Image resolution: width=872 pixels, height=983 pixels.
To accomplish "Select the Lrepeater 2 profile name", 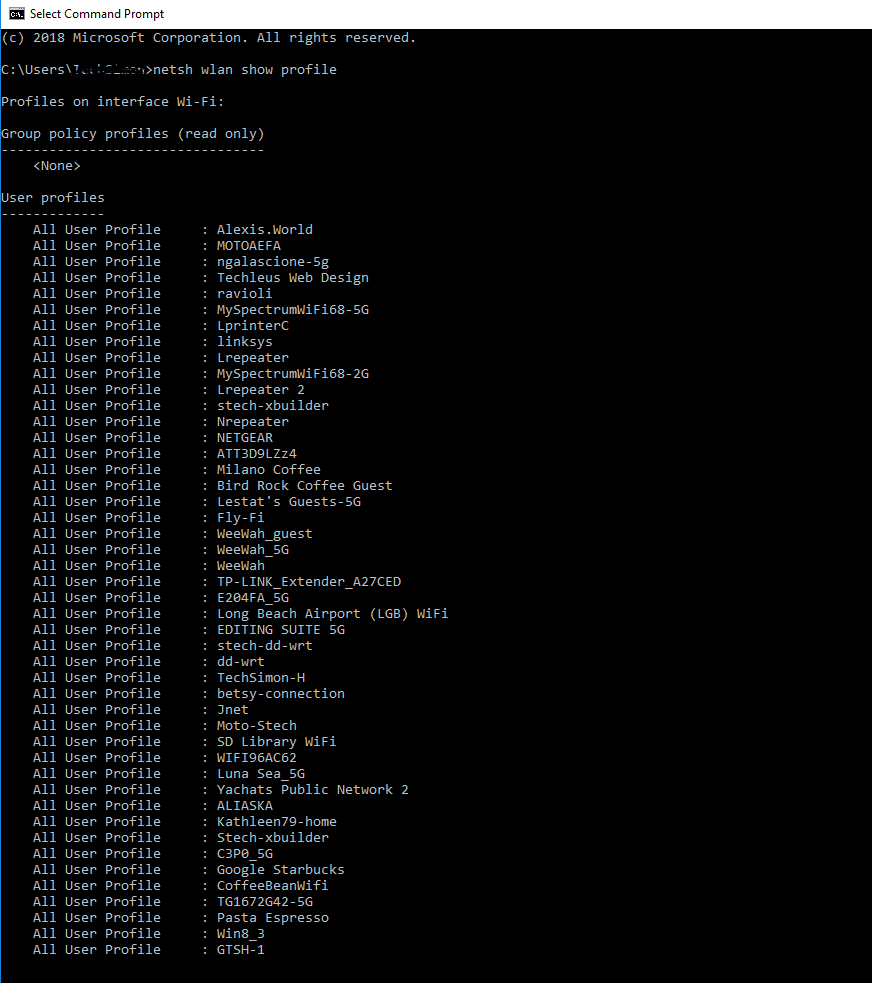I will coord(261,390).
